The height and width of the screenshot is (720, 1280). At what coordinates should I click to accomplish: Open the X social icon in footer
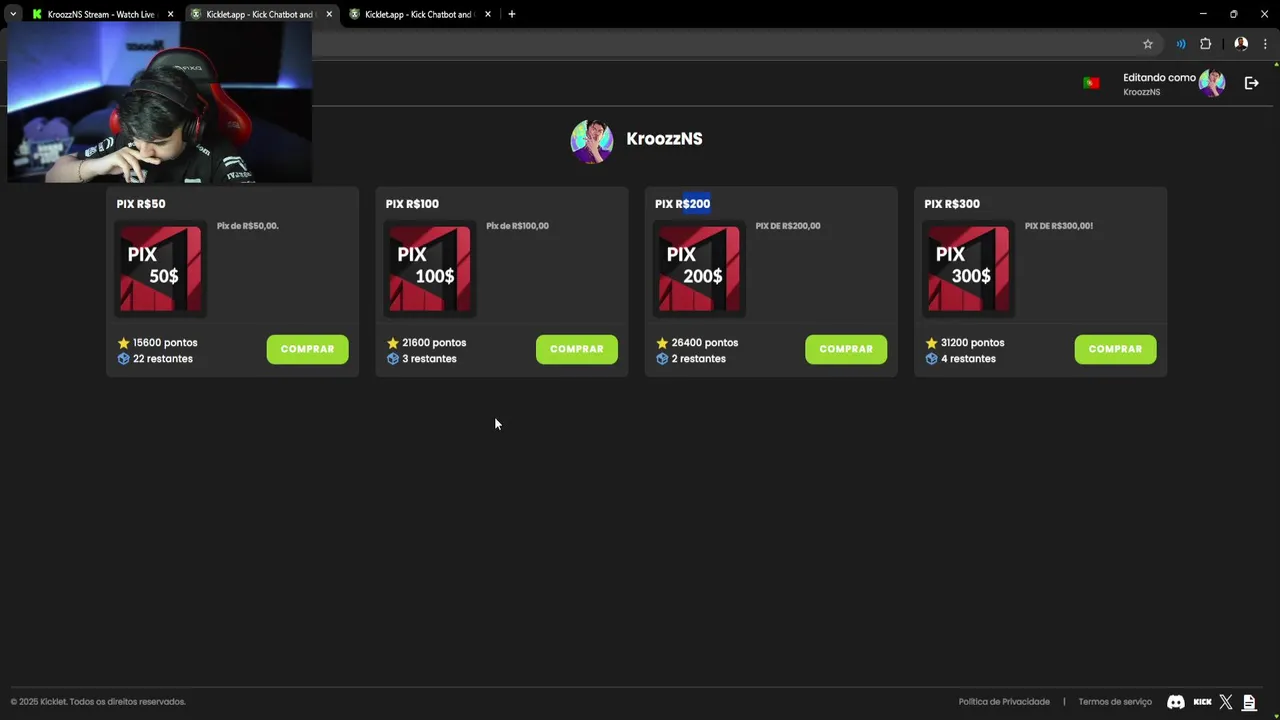tap(1226, 702)
